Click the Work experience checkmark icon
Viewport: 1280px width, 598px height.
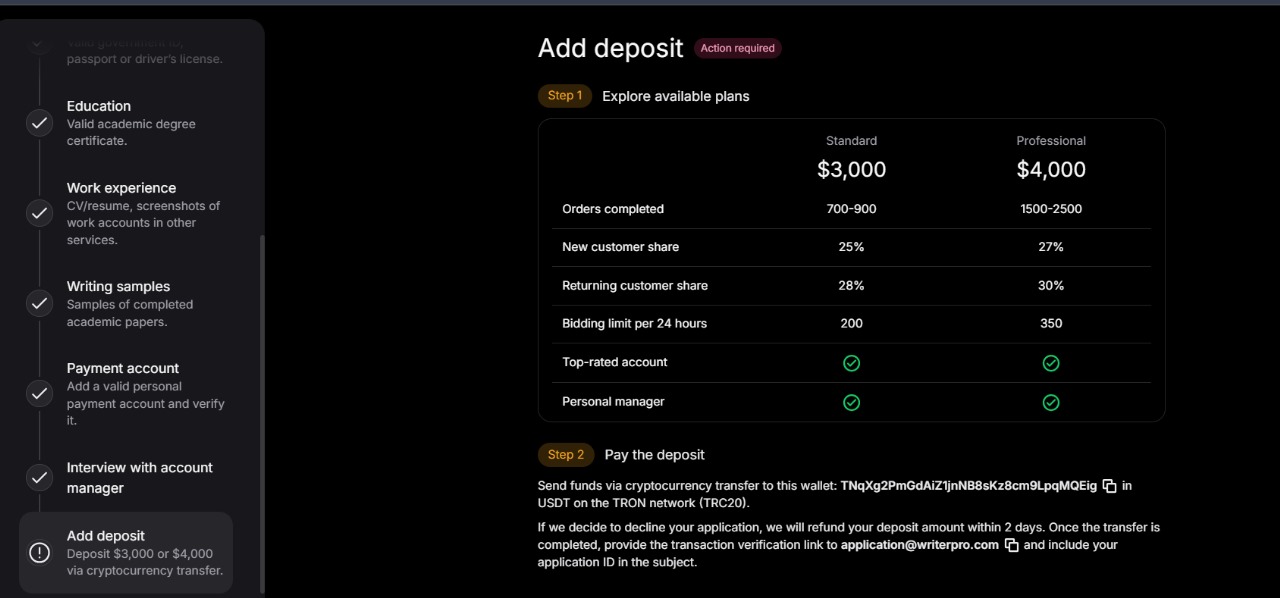click(x=39, y=213)
